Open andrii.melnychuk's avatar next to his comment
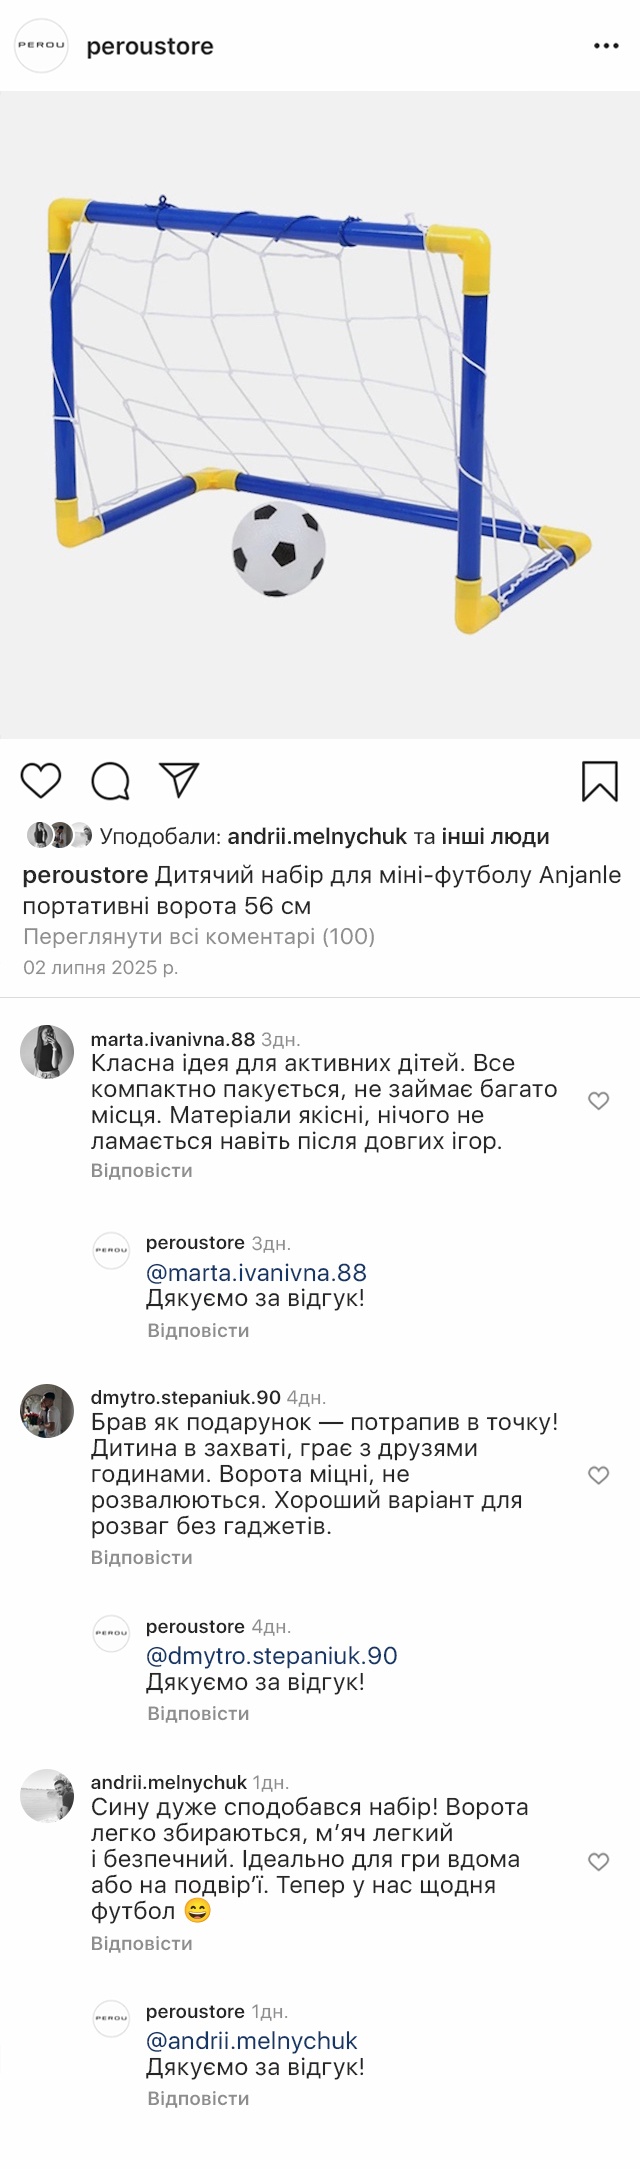 [x=47, y=1796]
